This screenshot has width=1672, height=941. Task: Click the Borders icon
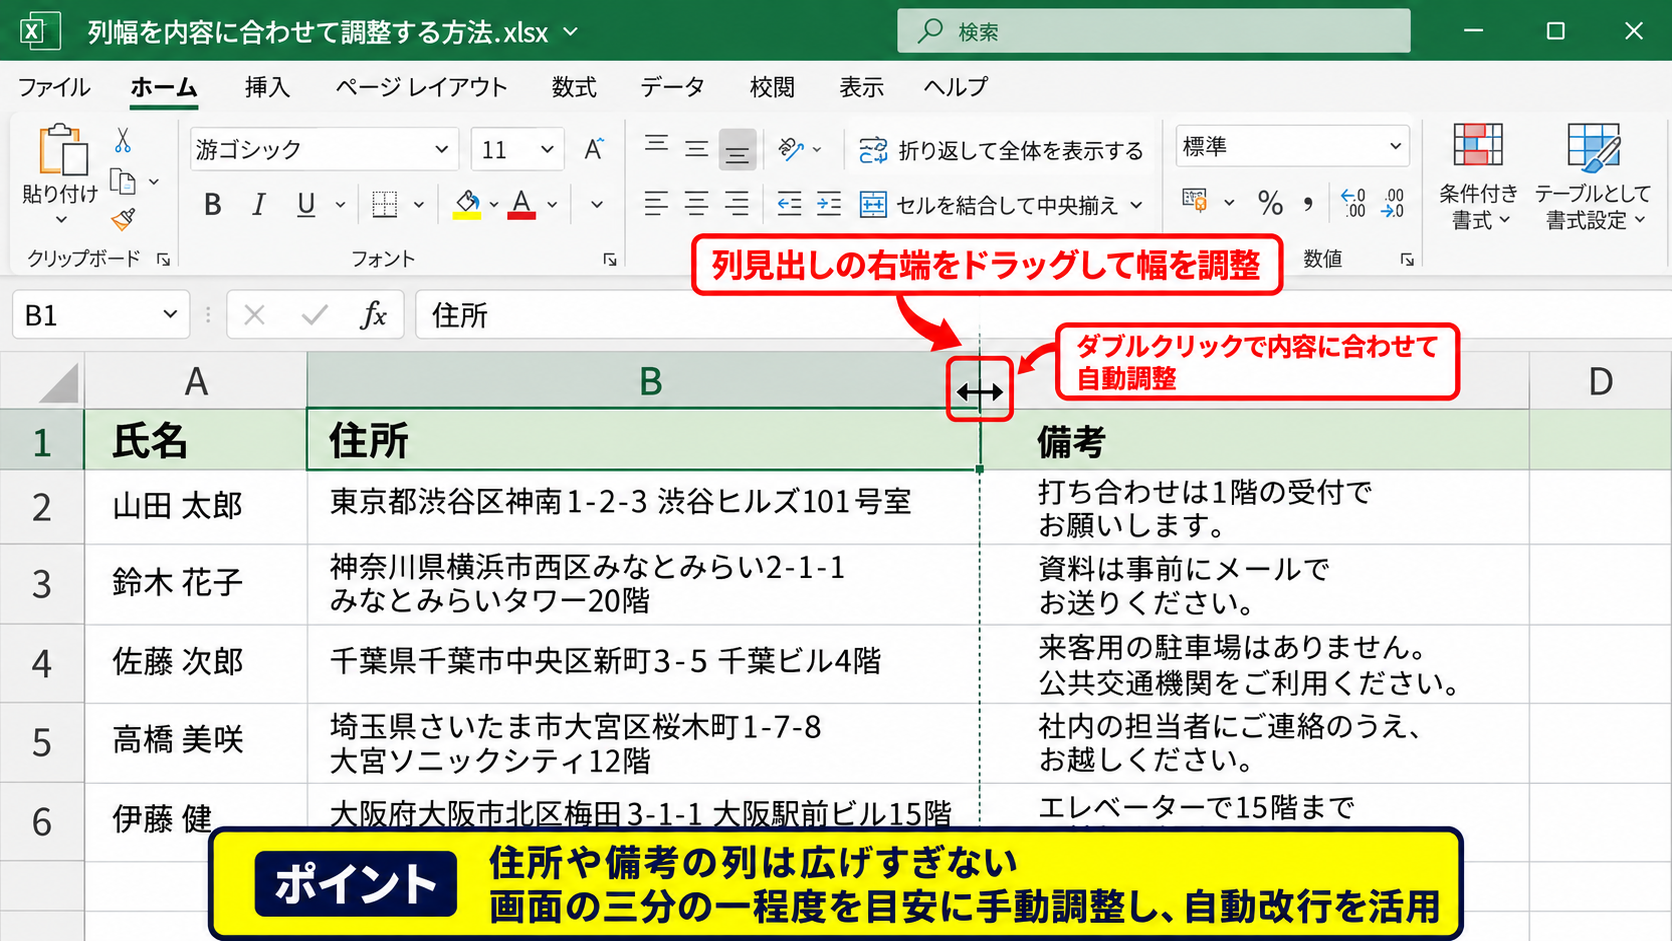[385, 205]
